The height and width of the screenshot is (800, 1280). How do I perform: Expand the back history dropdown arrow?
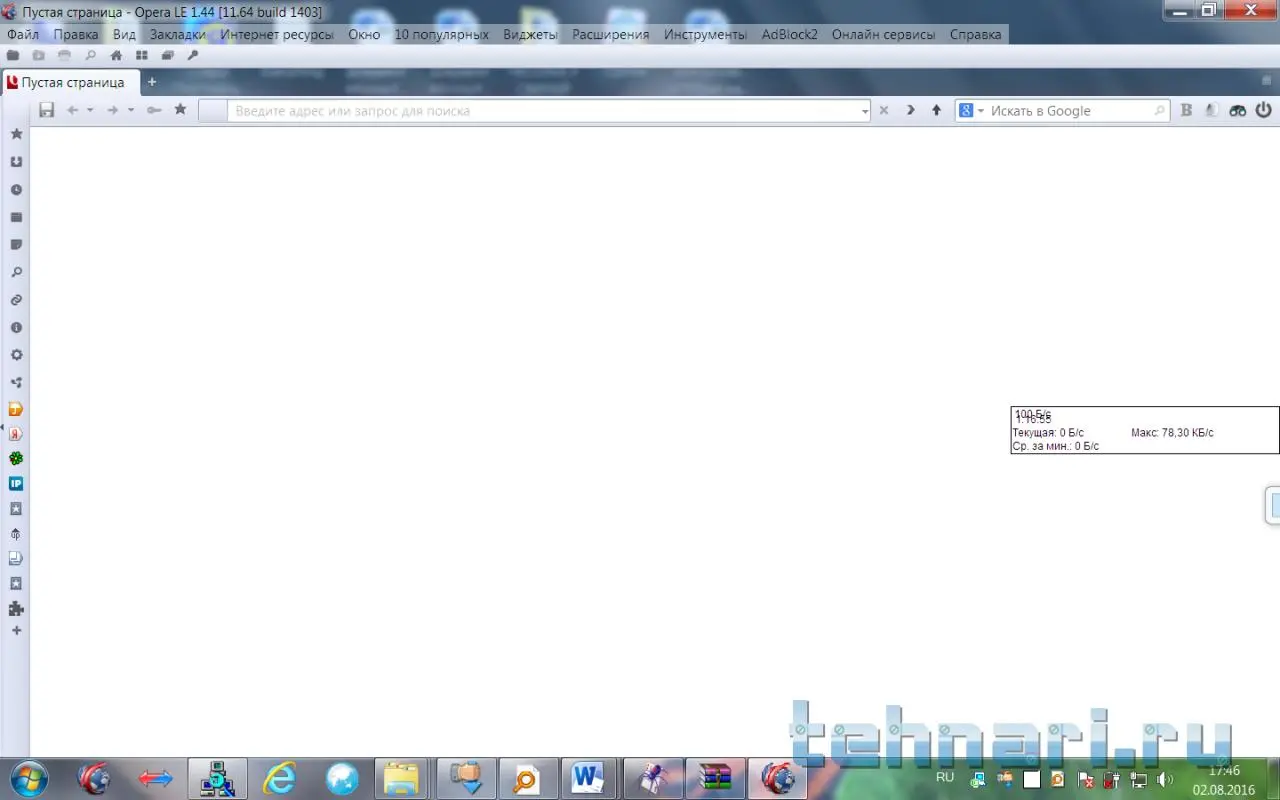90,110
